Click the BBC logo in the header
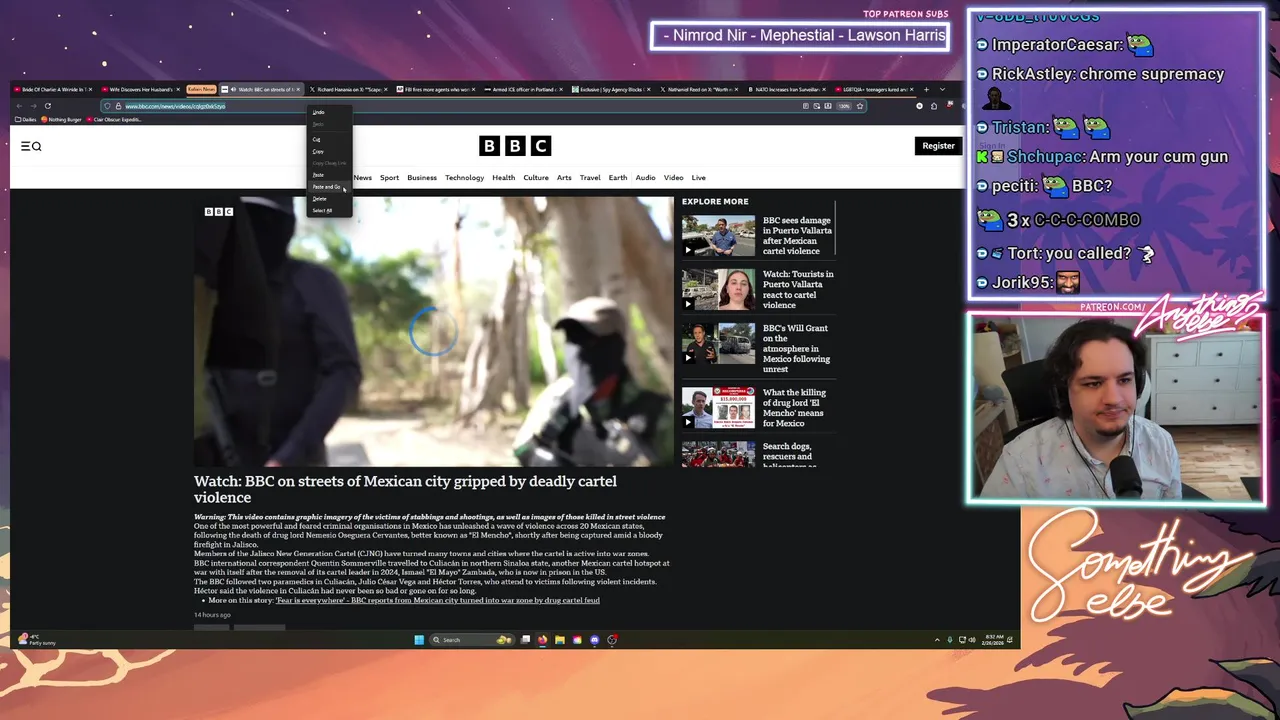This screenshot has width=1280, height=720. [x=515, y=146]
